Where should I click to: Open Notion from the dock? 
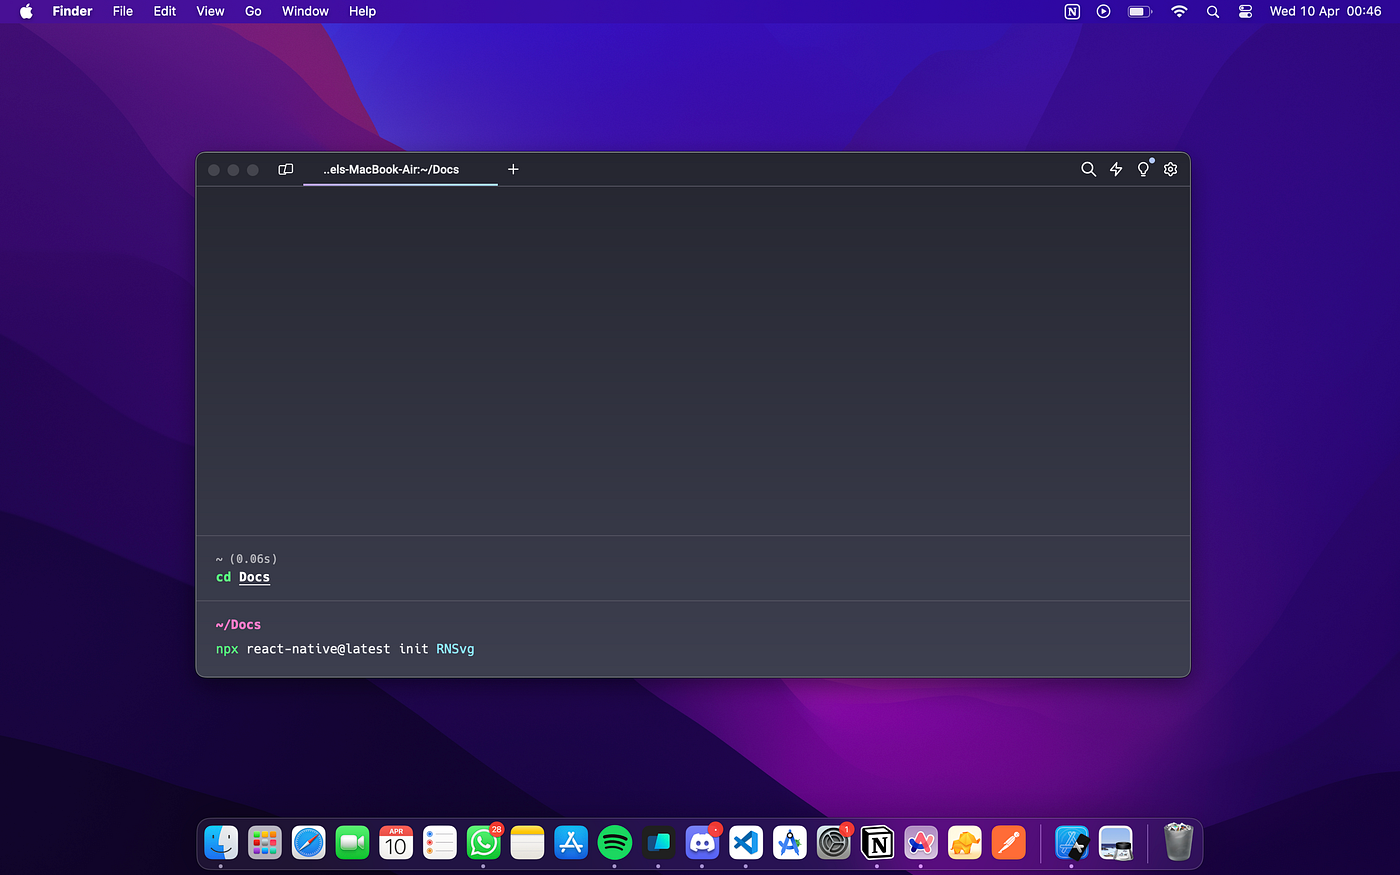[877, 843]
